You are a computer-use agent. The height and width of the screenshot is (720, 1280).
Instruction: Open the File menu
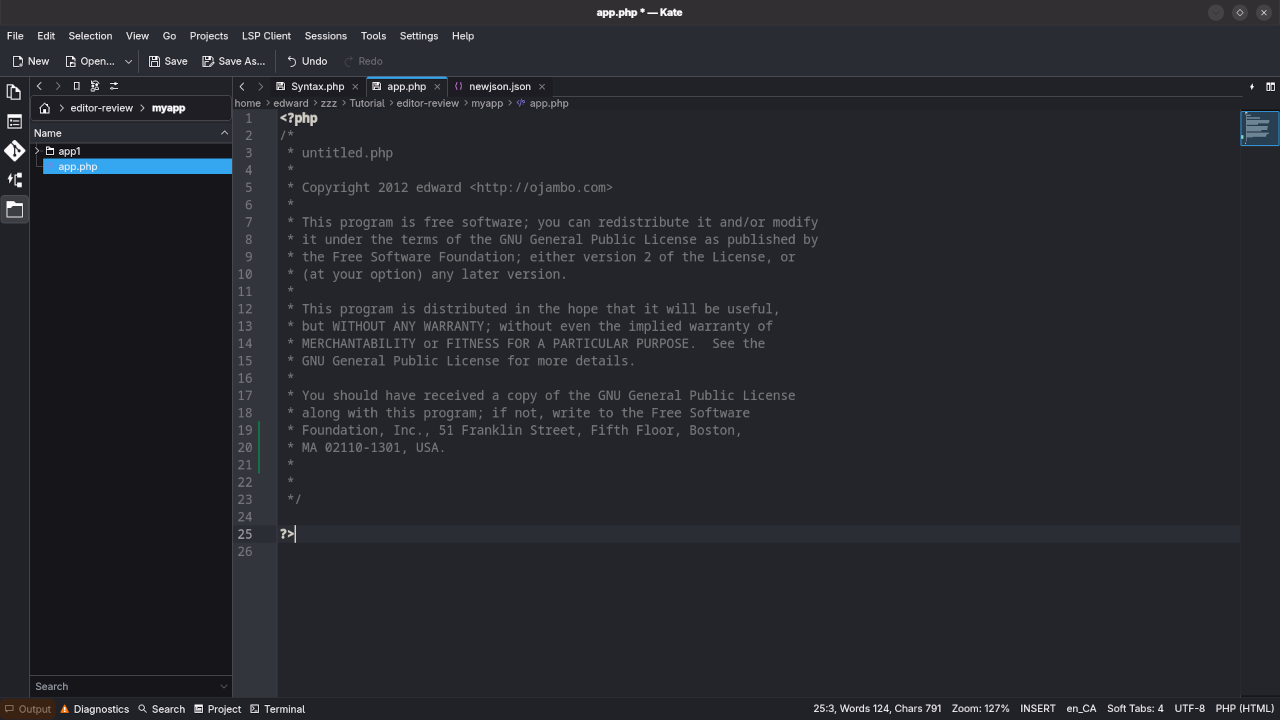point(15,36)
